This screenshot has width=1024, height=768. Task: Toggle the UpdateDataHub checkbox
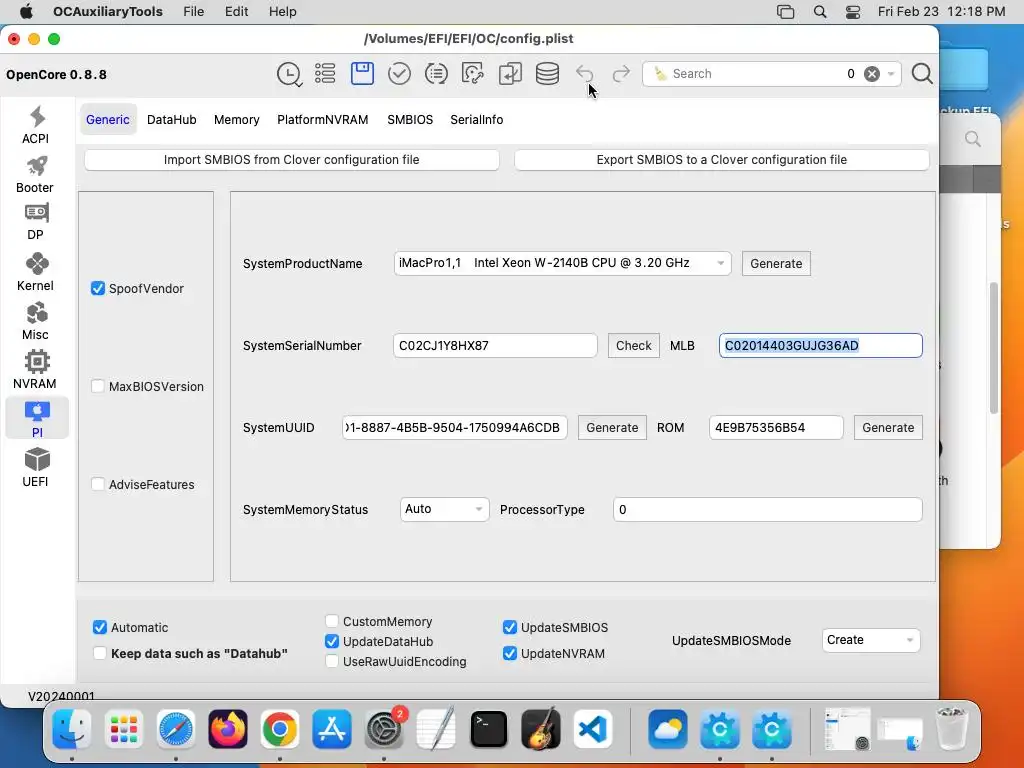[x=332, y=641]
